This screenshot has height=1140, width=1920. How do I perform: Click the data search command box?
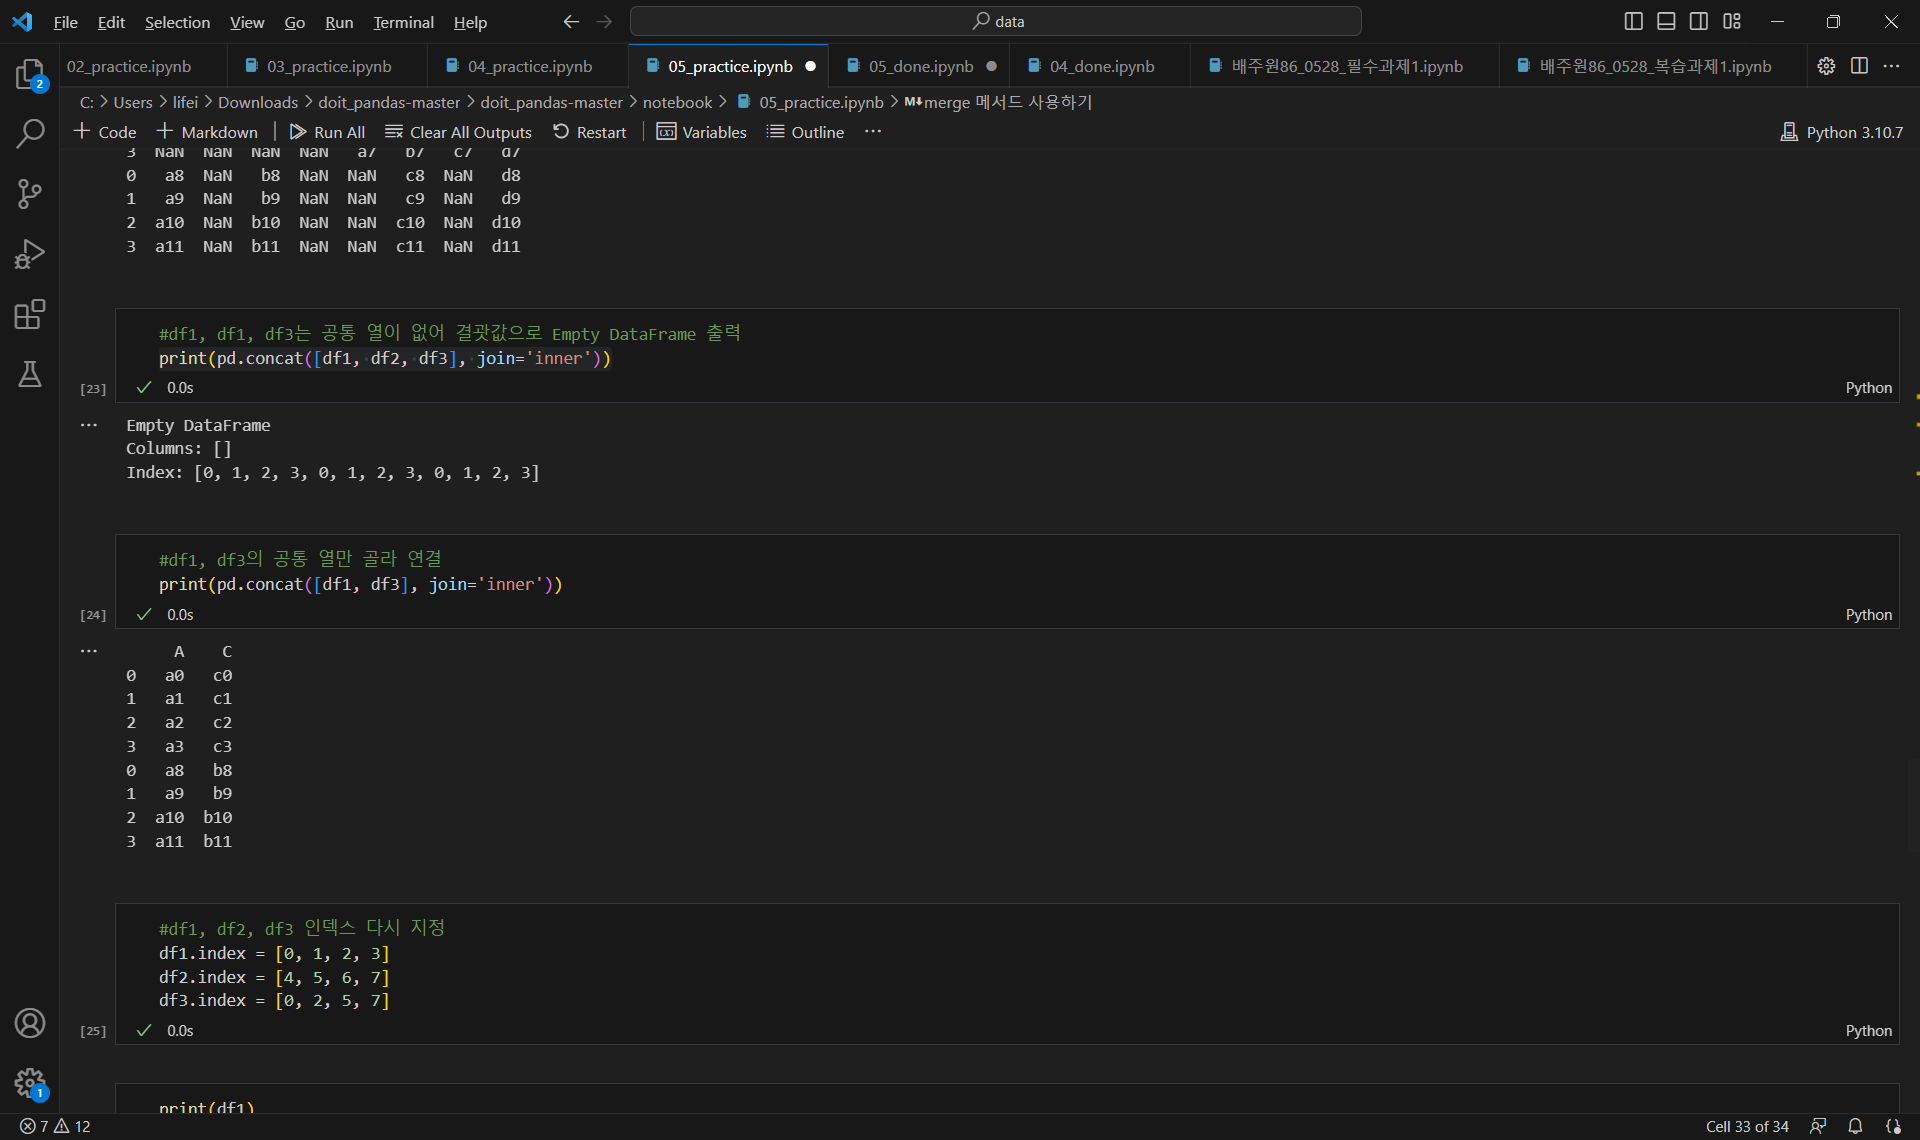[996, 21]
